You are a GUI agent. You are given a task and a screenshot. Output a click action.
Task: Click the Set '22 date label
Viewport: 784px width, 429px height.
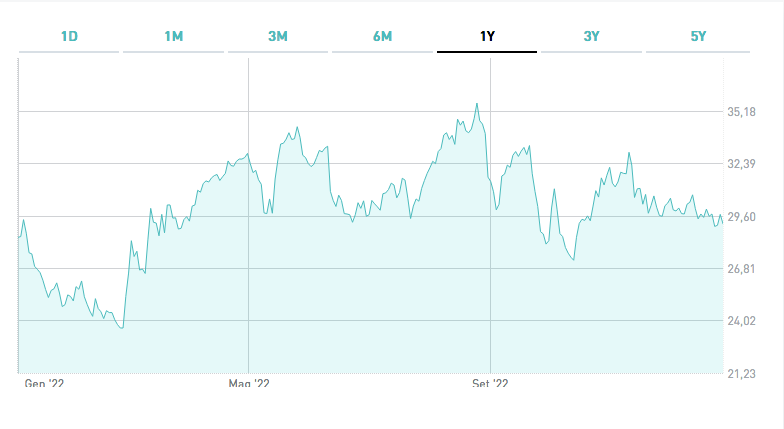pos(490,383)
